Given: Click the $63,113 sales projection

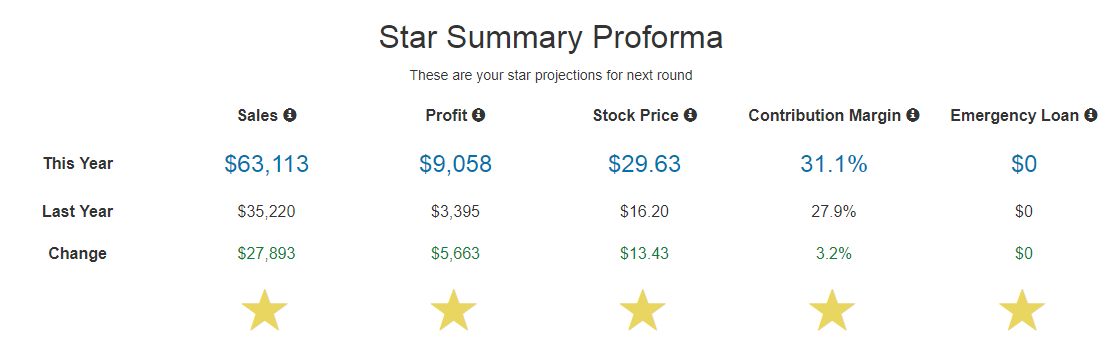Looking at the screenshot, I should (x=267, y=164).
